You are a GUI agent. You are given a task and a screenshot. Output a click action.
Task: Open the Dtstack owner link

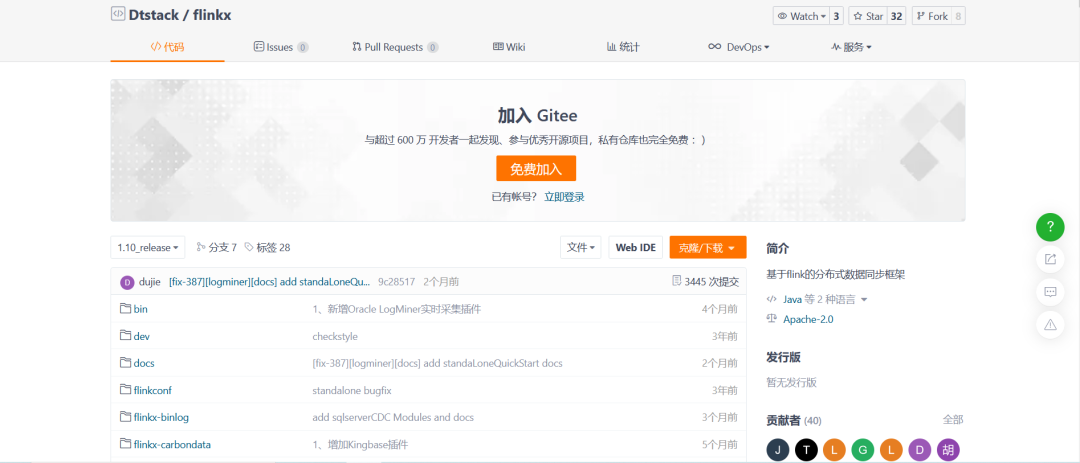pos(152,15)
